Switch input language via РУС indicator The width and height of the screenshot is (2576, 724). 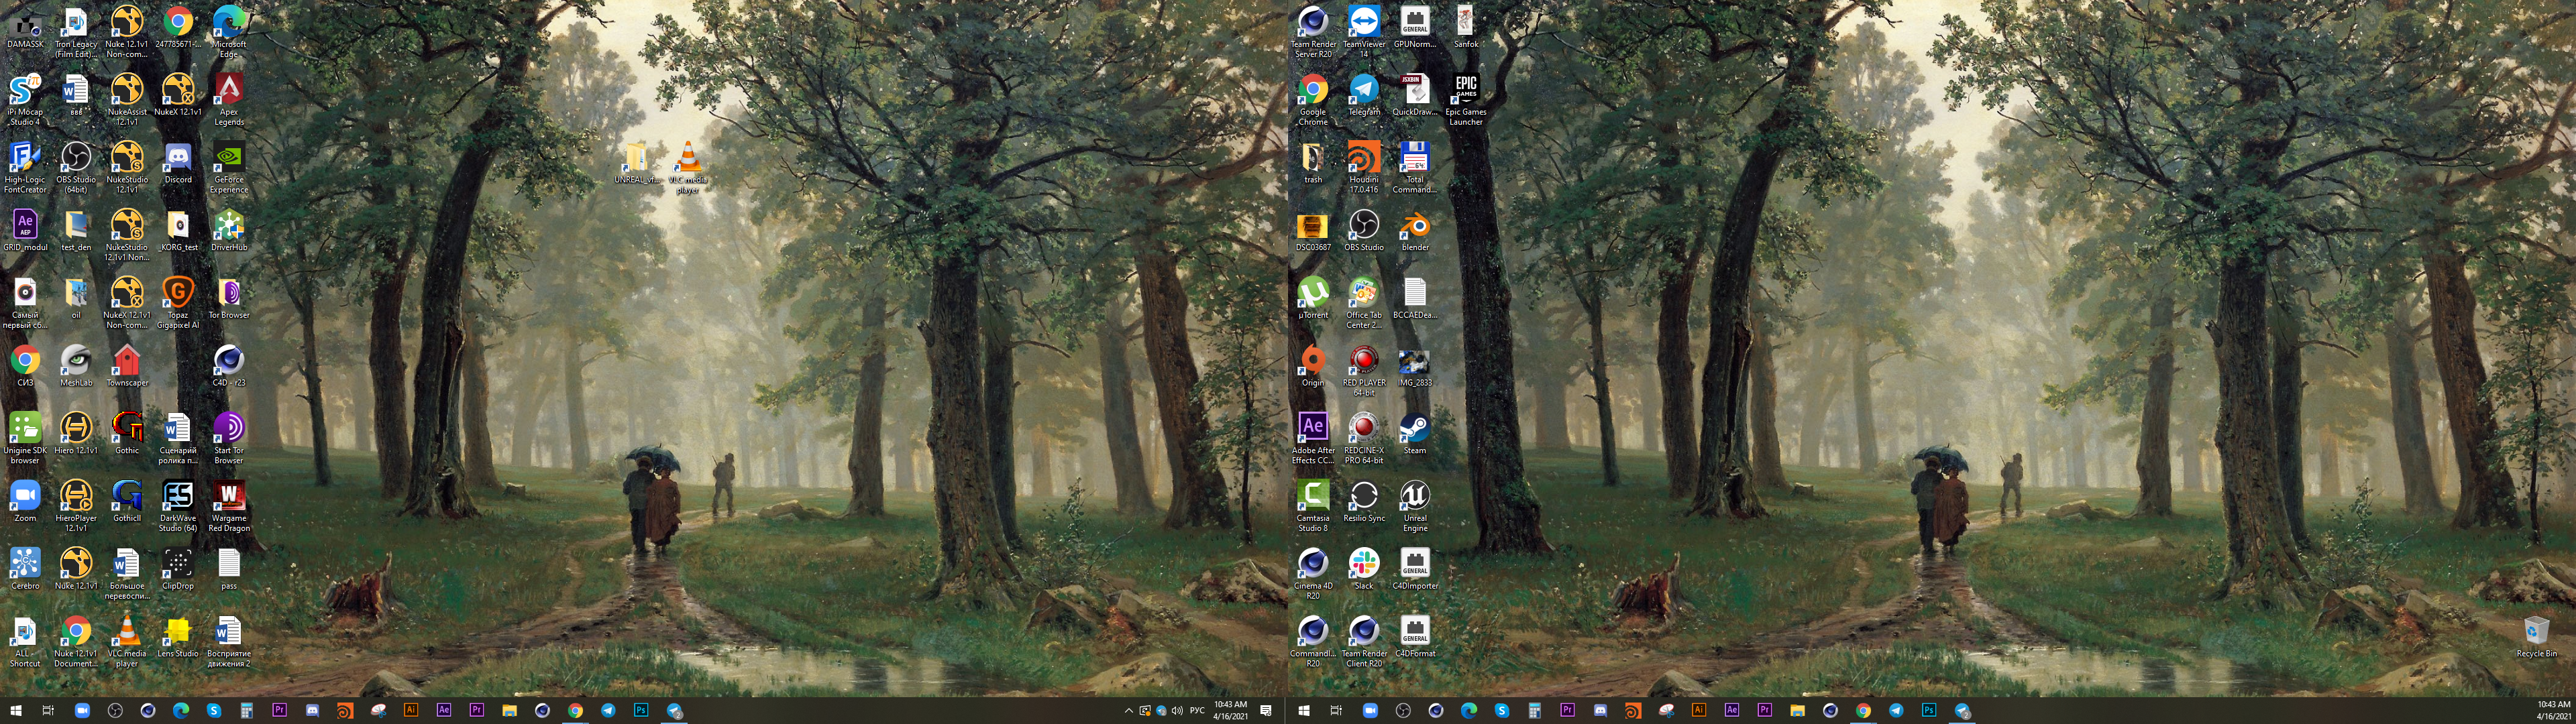[x=1198, y=711]
